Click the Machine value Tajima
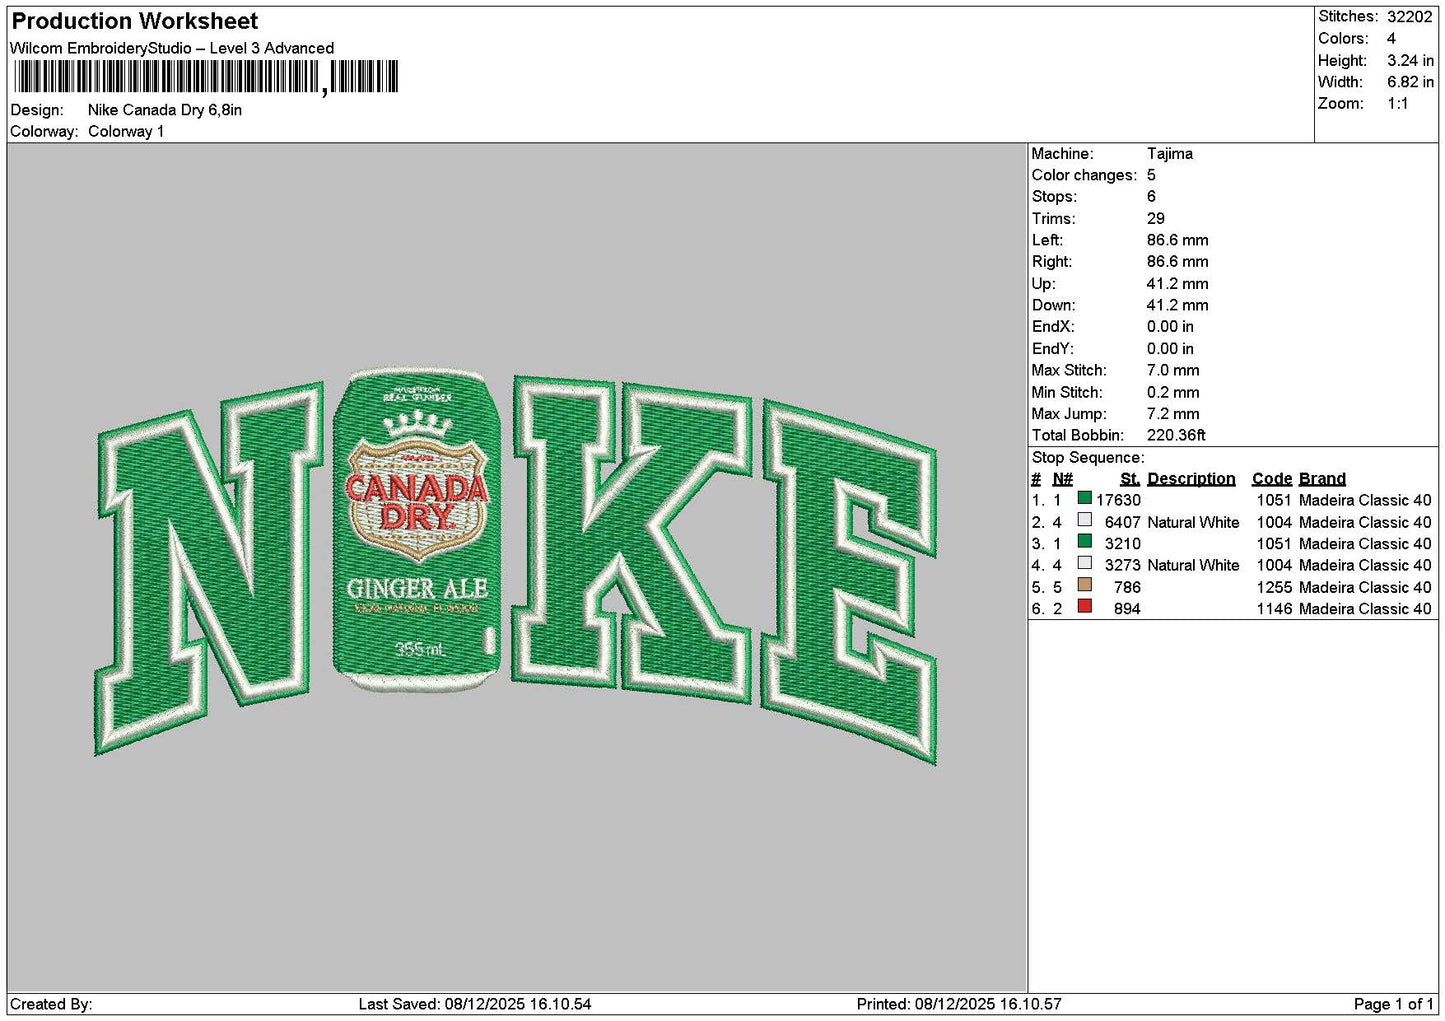This screenshot has height=1021, width=1445. click(1170, 154)
